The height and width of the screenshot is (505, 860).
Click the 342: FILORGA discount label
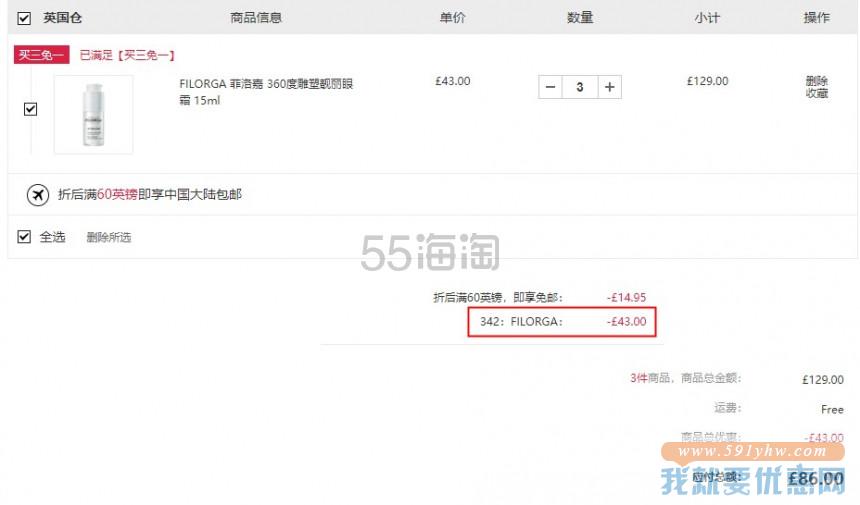[x=521, y=321]
